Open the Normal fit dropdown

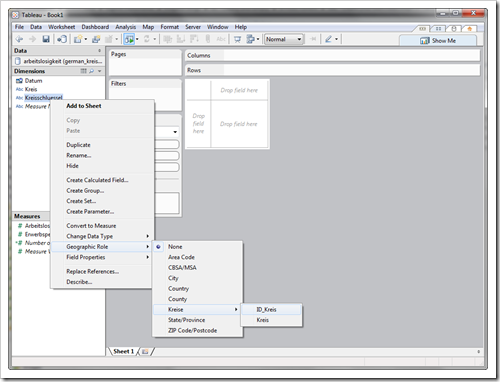[x=283, y=39]
